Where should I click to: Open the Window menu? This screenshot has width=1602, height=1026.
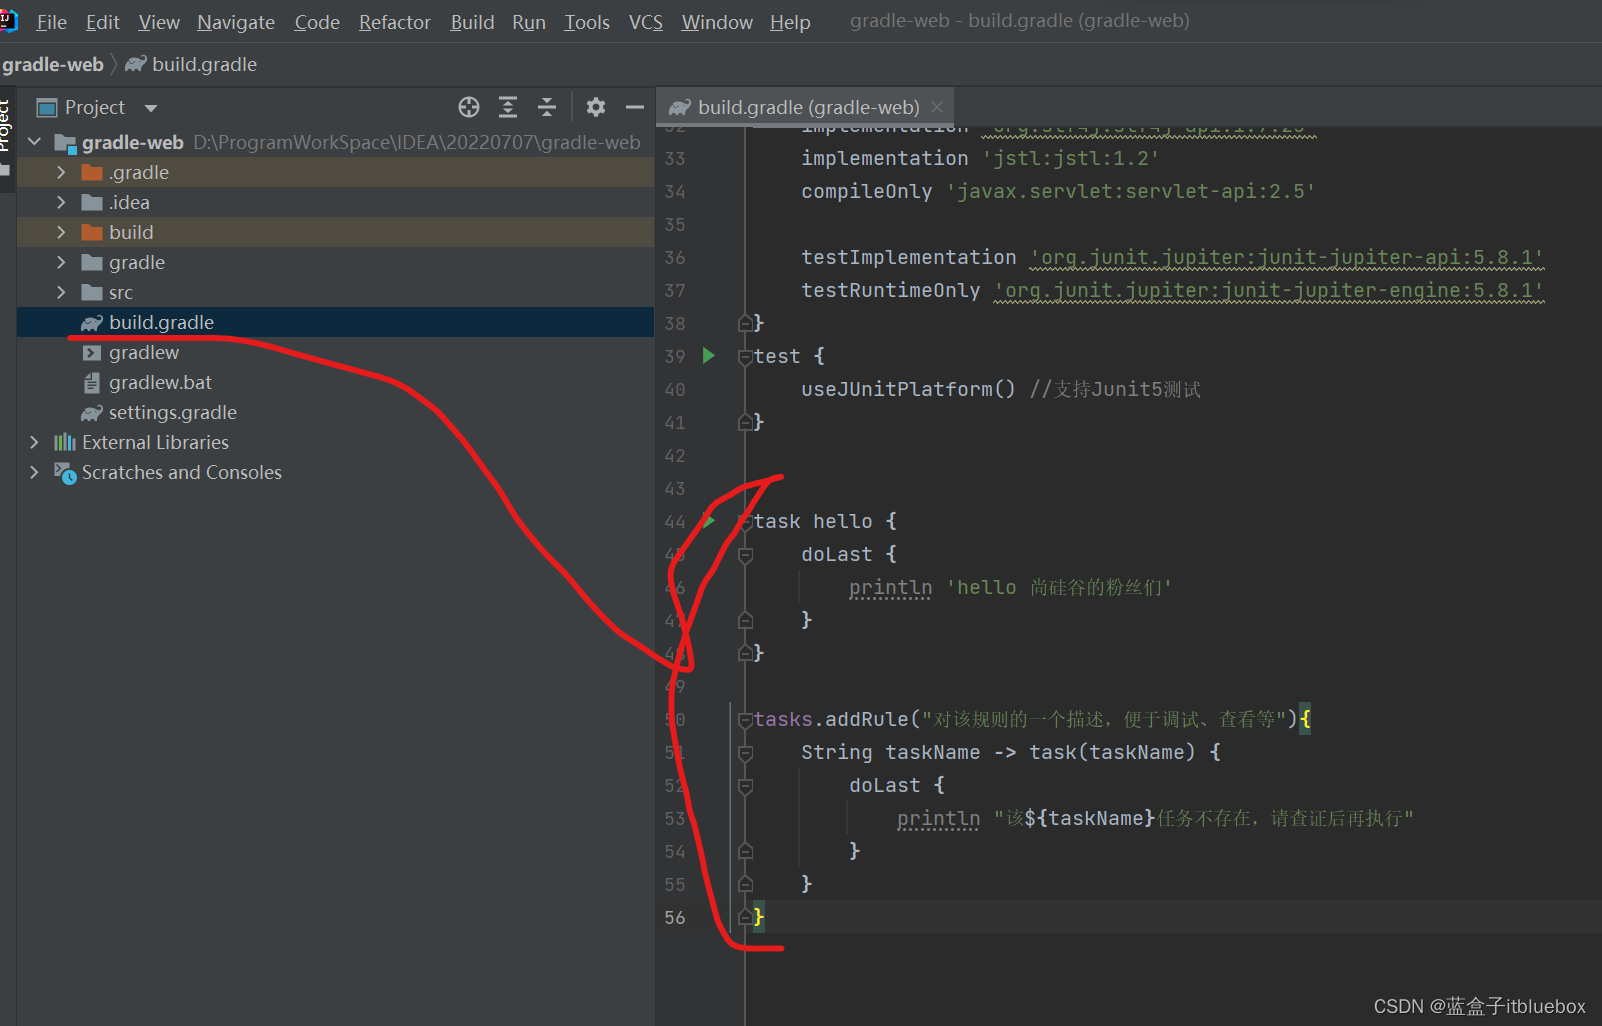(717, 22)
